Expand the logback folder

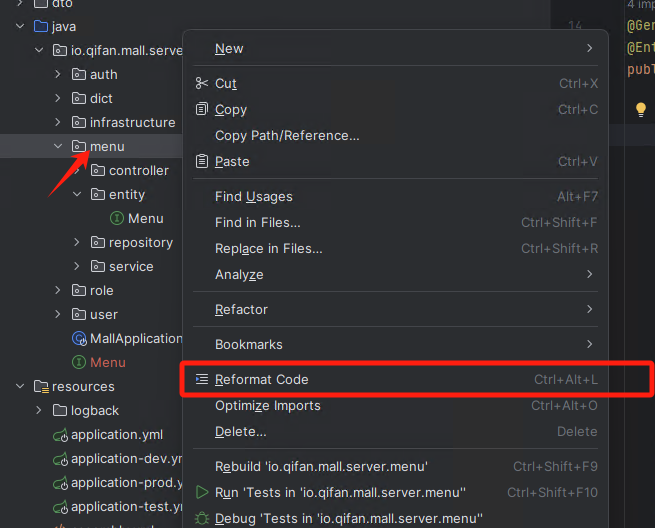39,410
